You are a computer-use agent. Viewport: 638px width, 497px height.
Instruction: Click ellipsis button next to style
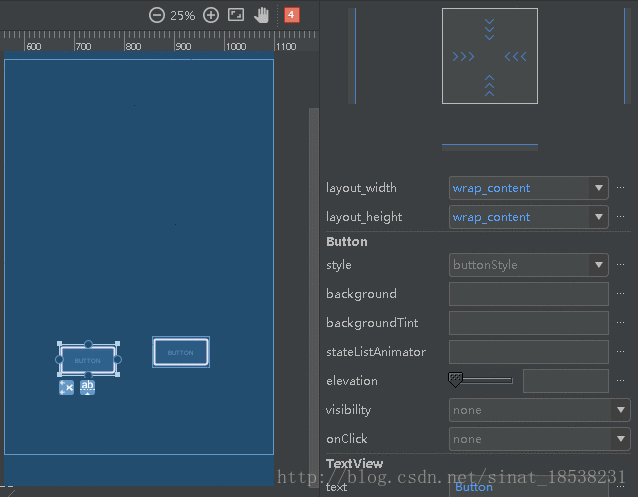click(x=620, y=265)
